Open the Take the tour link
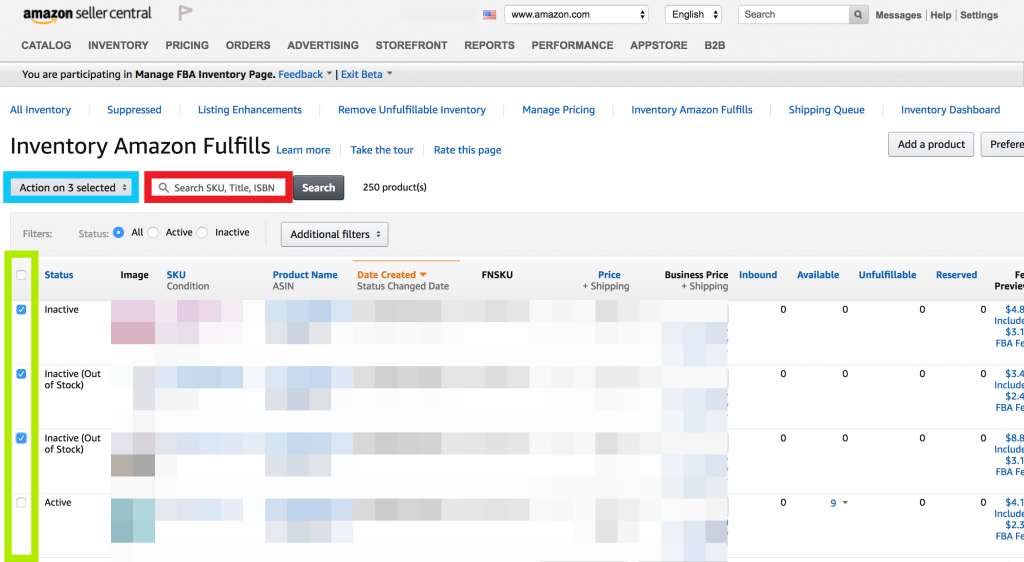Image resolution: width=1024 pixels, height=562 pixels. [382, 150]
